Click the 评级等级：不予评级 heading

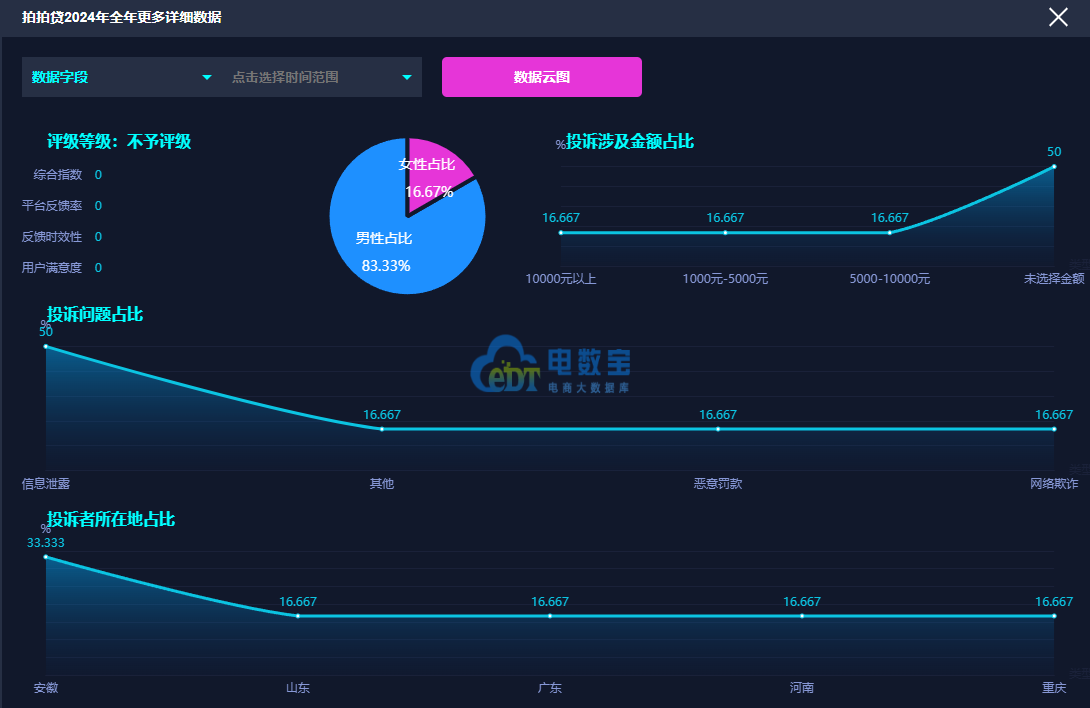click(119, 142)
